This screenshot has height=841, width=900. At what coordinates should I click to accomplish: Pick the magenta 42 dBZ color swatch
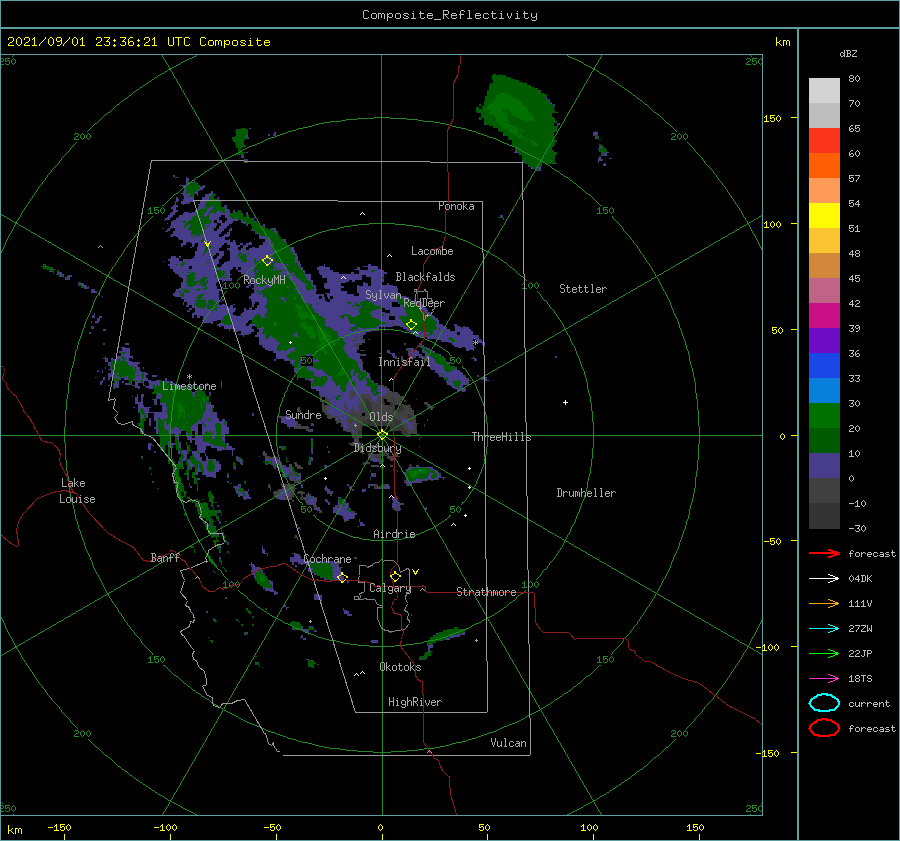824,316
